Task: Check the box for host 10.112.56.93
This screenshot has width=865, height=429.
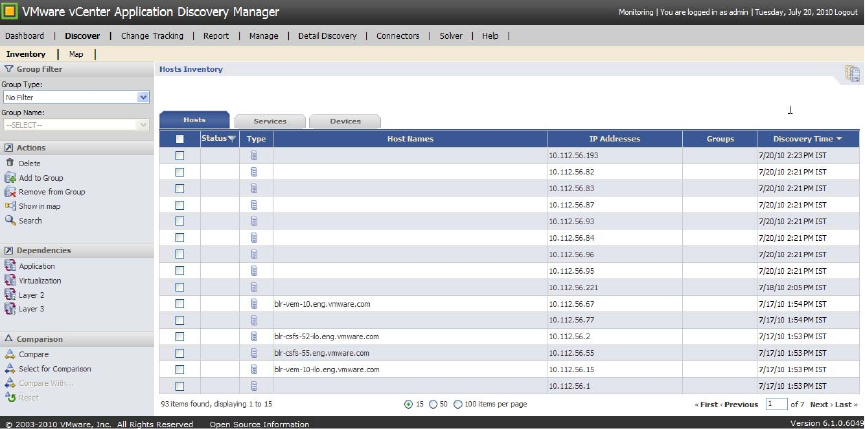Action: (x=179, y=221)
